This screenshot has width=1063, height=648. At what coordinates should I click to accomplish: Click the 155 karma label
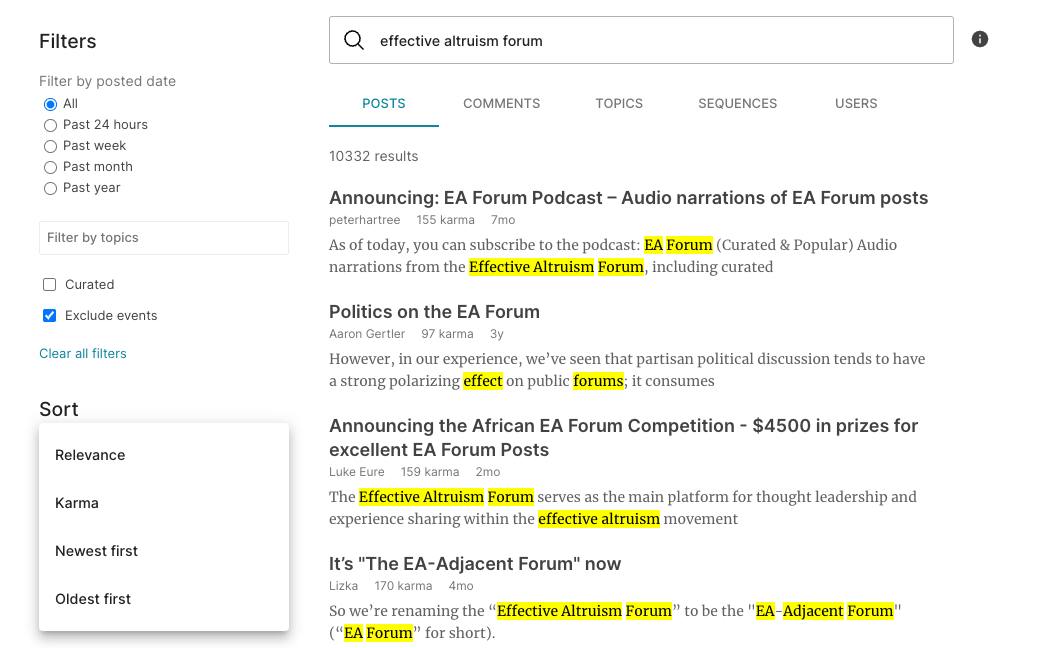click(x=445, y=220)
